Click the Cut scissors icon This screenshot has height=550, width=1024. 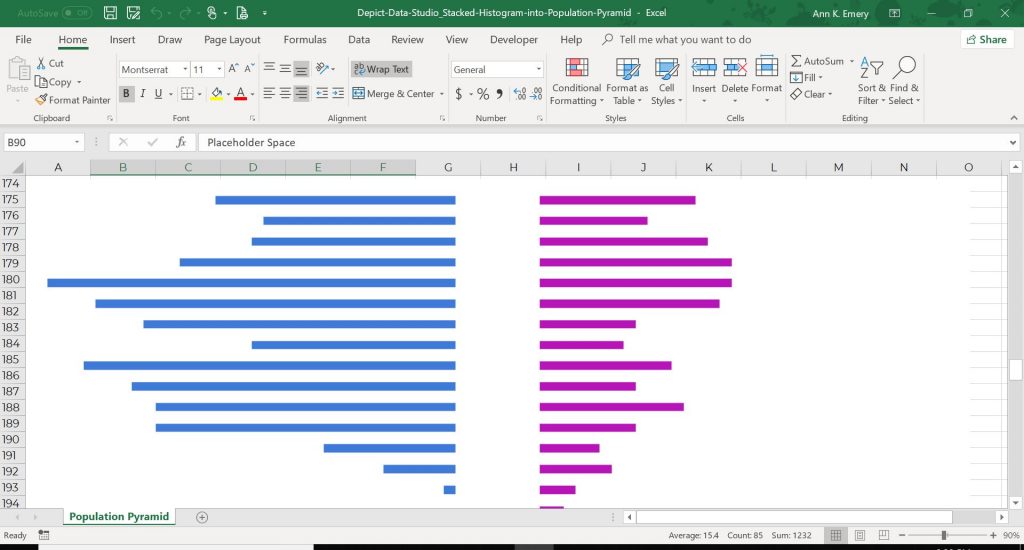41,63
